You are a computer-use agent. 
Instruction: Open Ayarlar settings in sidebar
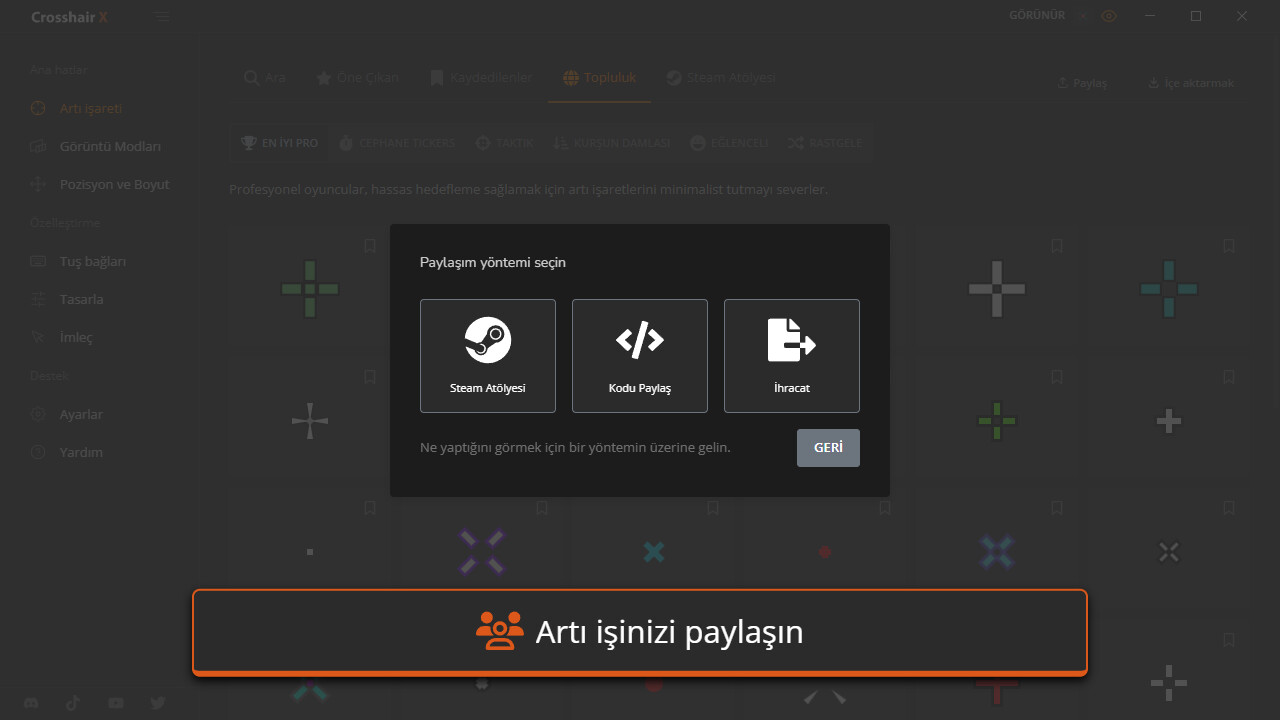click(81, 414)
